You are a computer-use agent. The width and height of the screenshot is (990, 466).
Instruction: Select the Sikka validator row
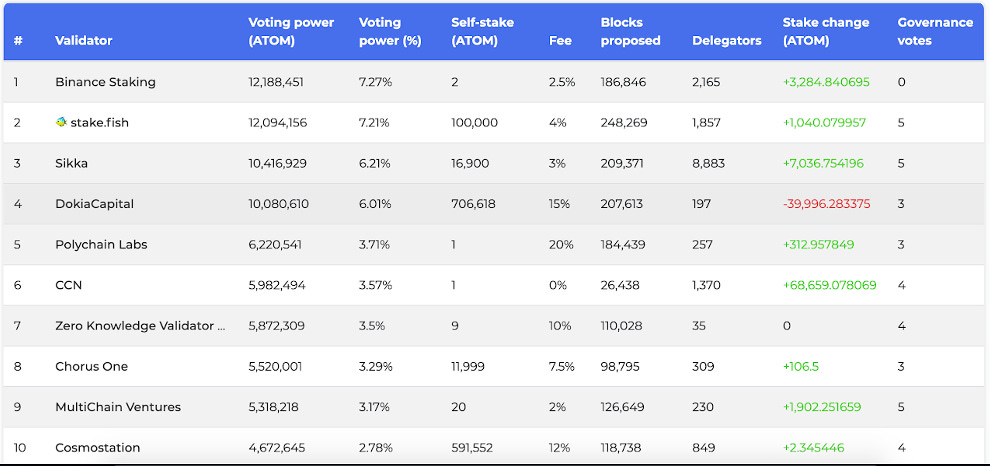(72, 163)
